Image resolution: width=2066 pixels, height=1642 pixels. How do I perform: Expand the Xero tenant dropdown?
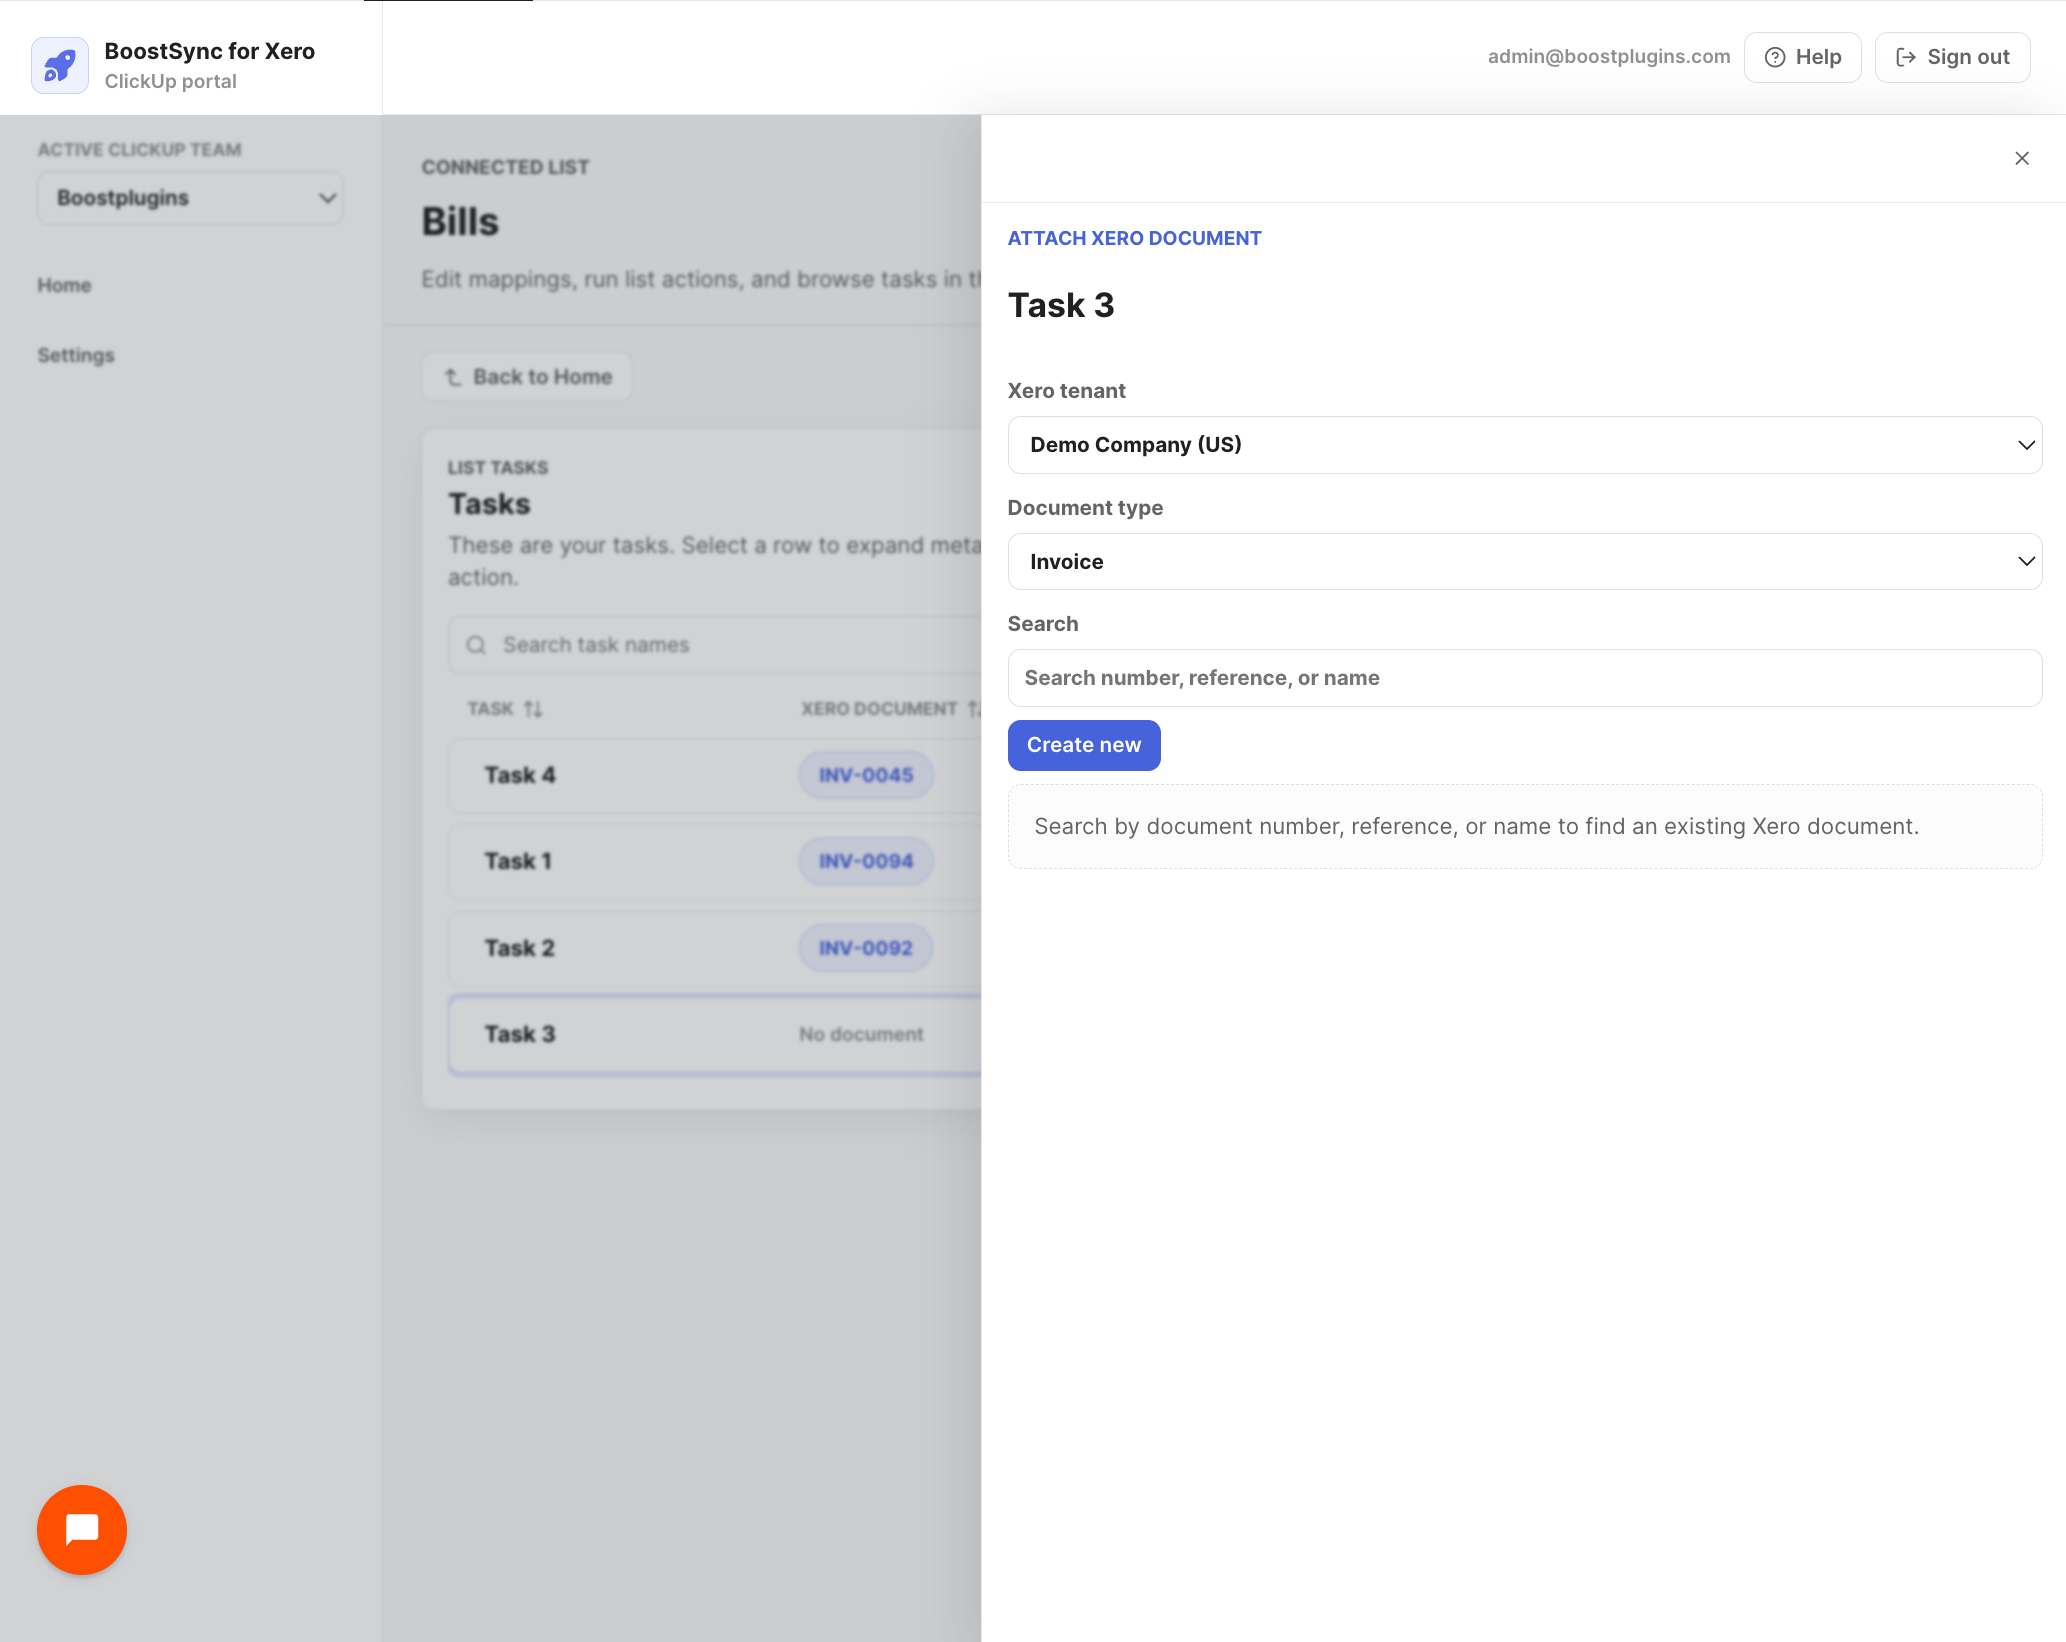[x=1524, y=445]
